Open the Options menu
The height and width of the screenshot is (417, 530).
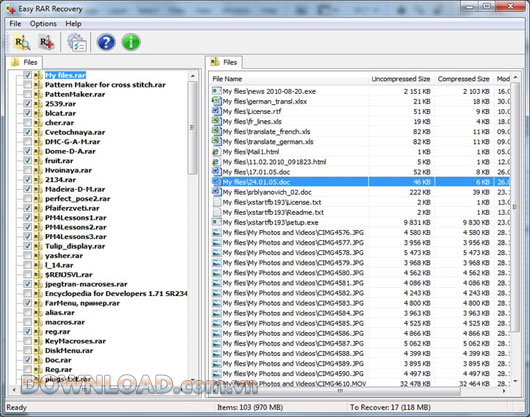click(43, 24)
